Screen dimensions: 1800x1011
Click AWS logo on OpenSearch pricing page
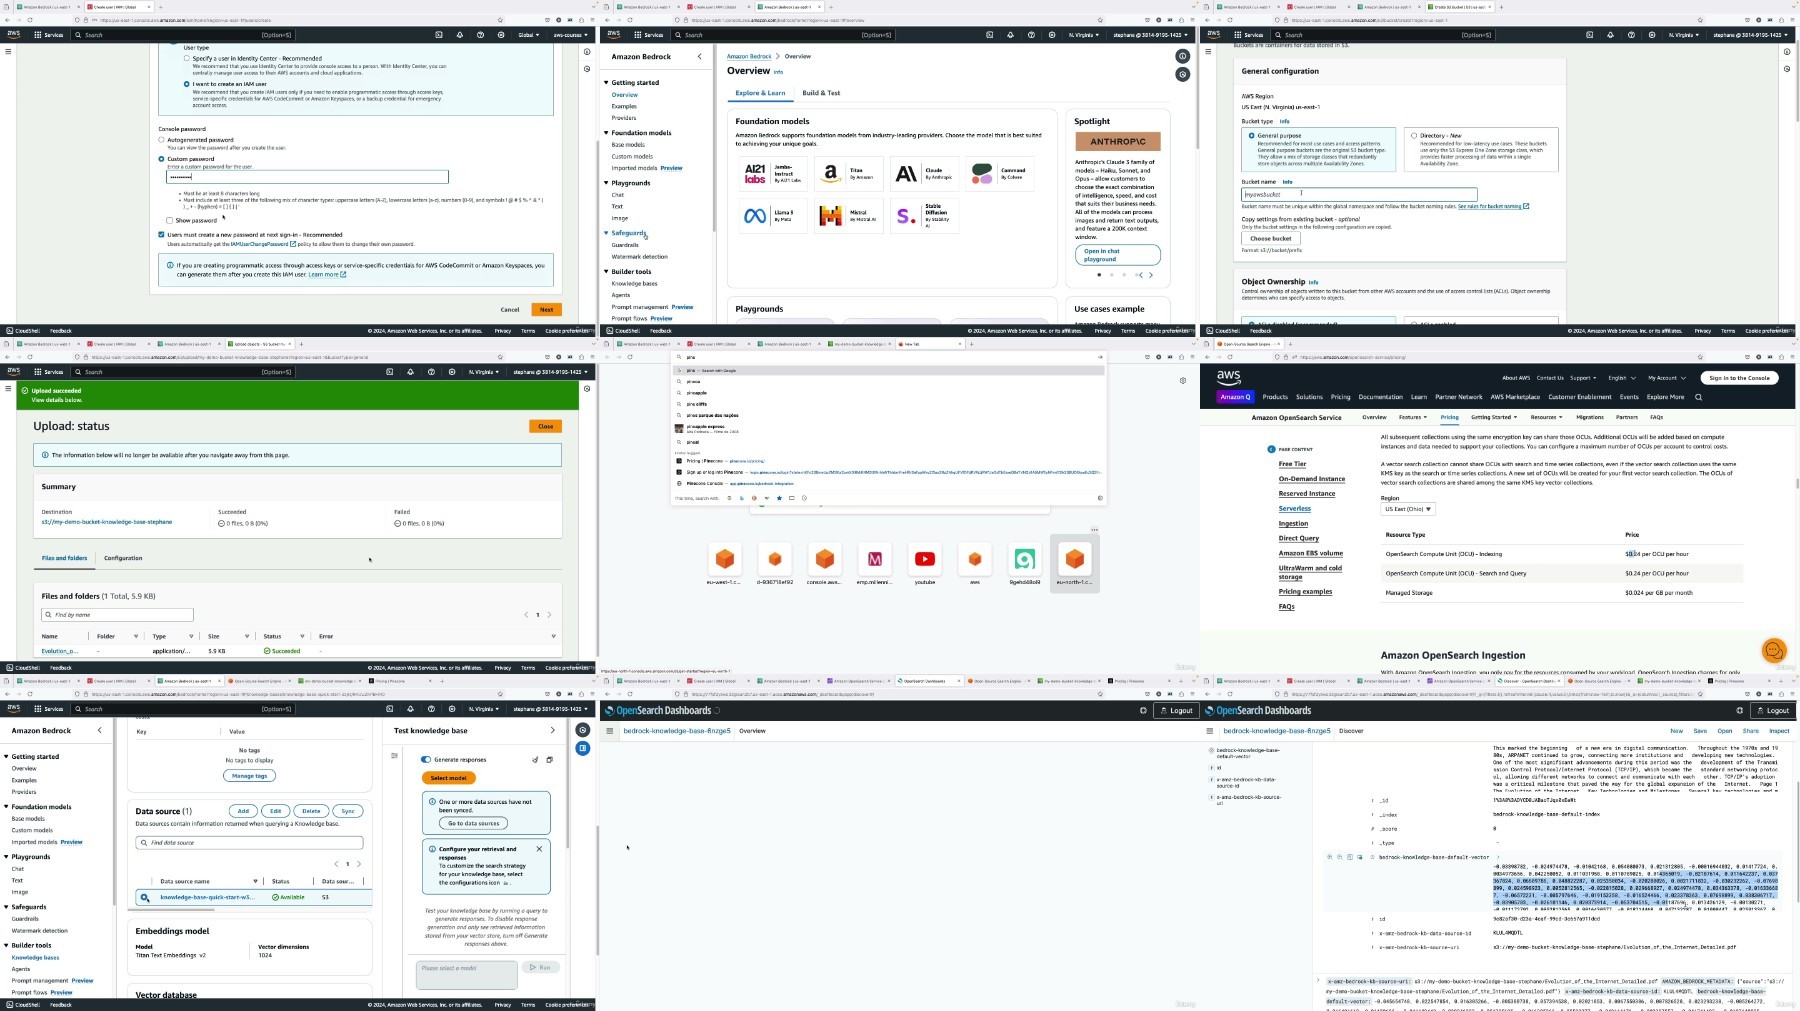(x=1229, y=378)
